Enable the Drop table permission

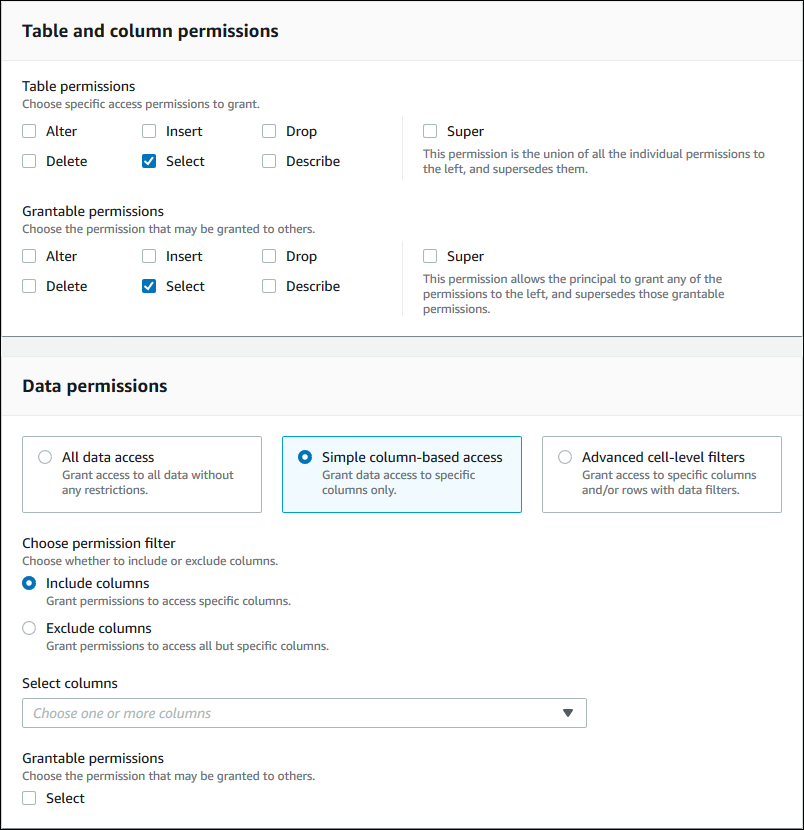[x=268, y=131]
